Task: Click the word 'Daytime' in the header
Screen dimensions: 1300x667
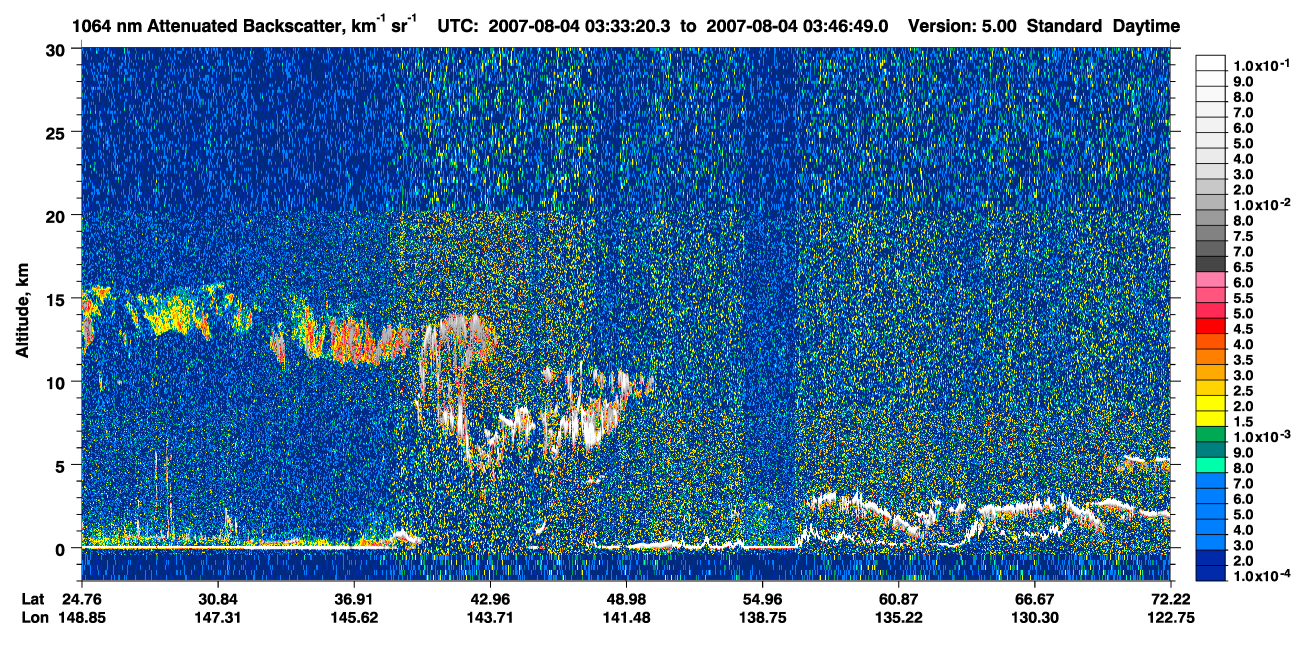Action: click(x=1146, y=27)
